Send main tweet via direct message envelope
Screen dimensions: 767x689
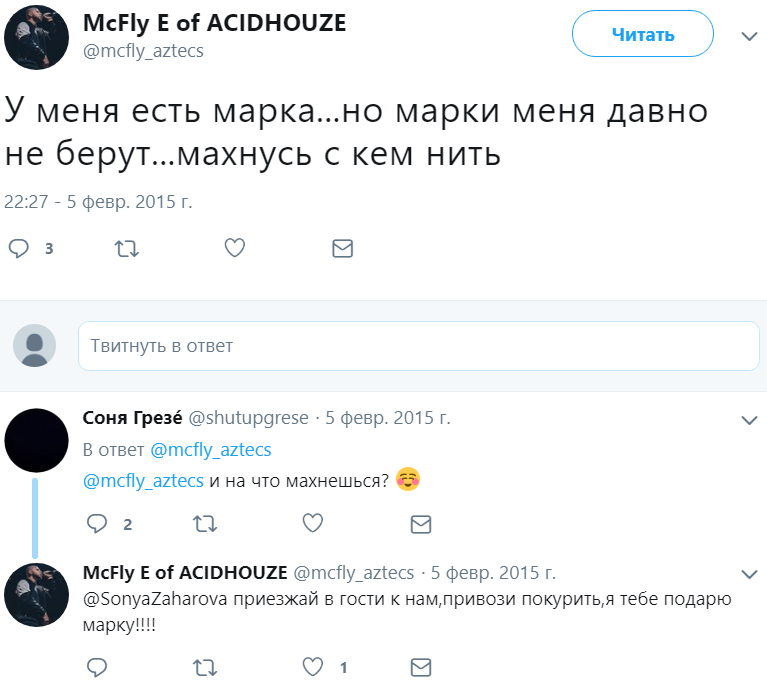point(342,248)
